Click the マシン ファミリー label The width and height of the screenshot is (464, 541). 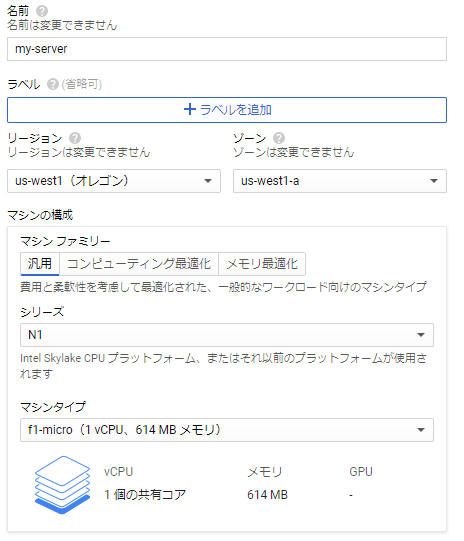point(65,241)
